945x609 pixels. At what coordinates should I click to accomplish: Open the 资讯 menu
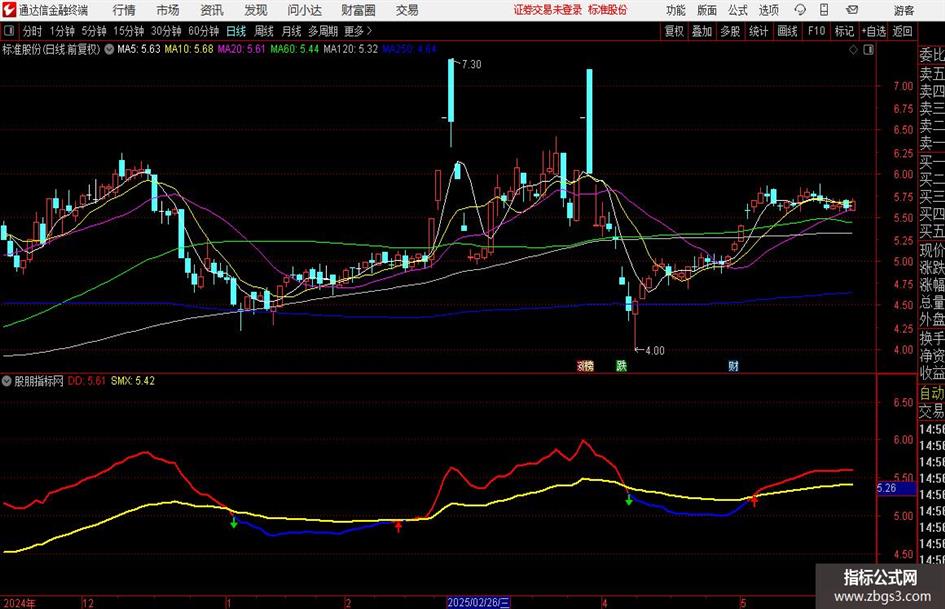[x=212, y=10]
